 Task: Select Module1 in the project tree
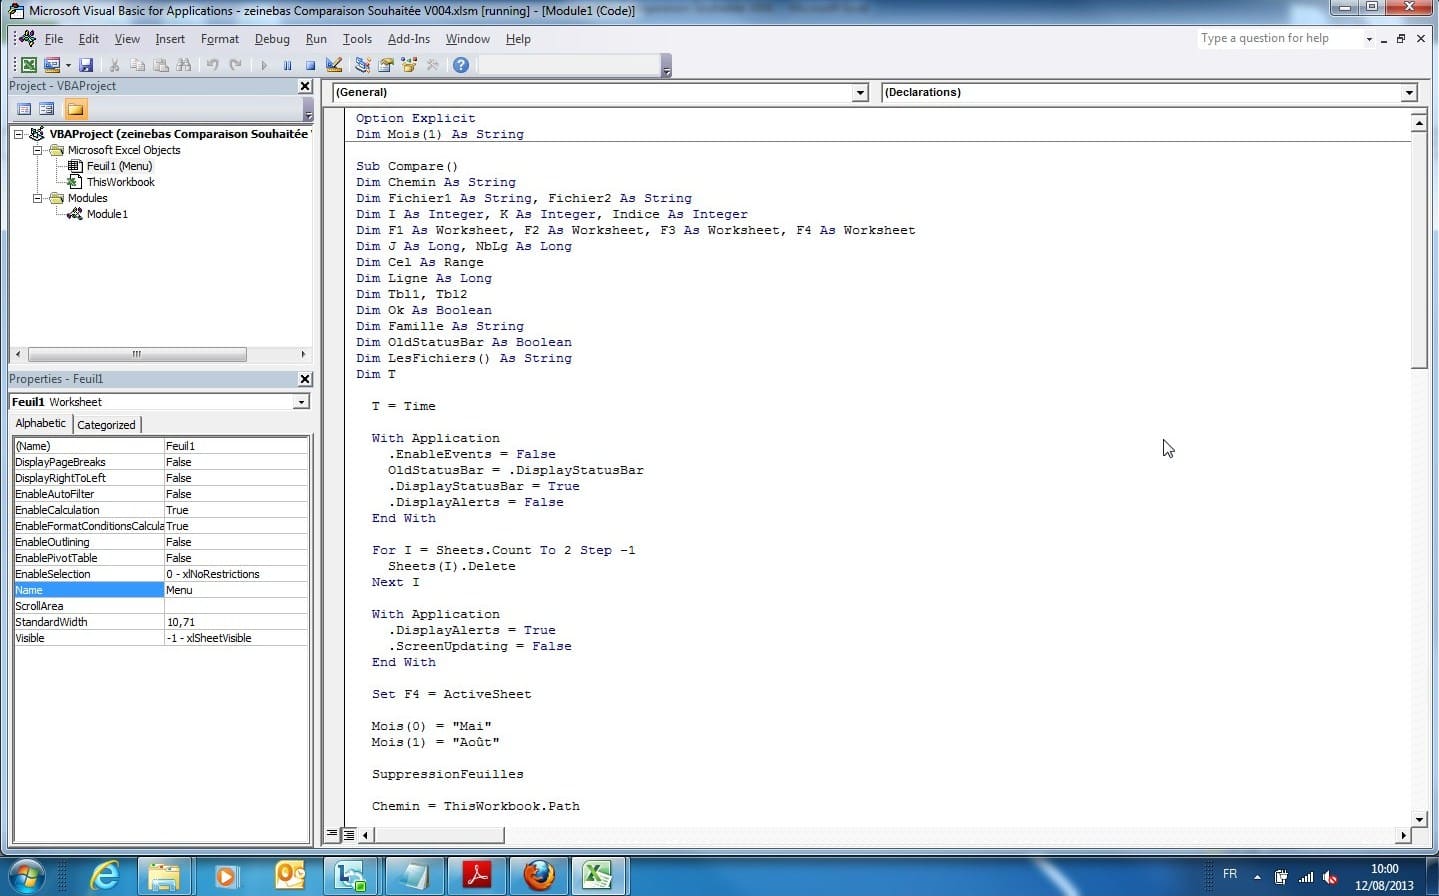click(x=107, y=214)
